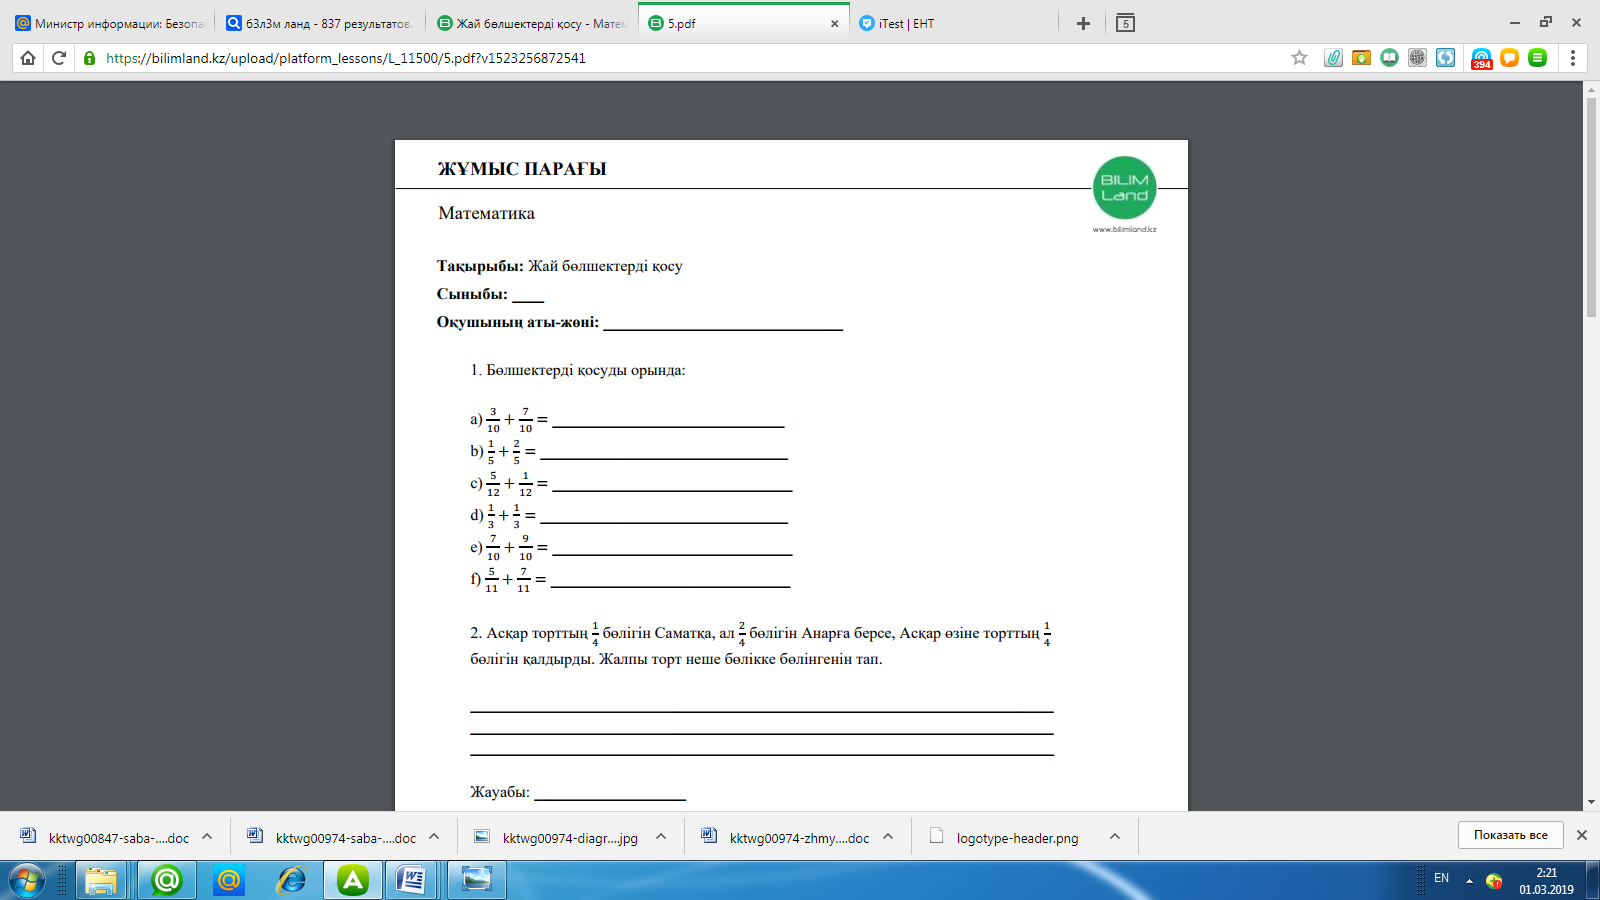Switch to Microsoft Word on taskbar
The image size is (1600, 900).
tap(412, 881)
